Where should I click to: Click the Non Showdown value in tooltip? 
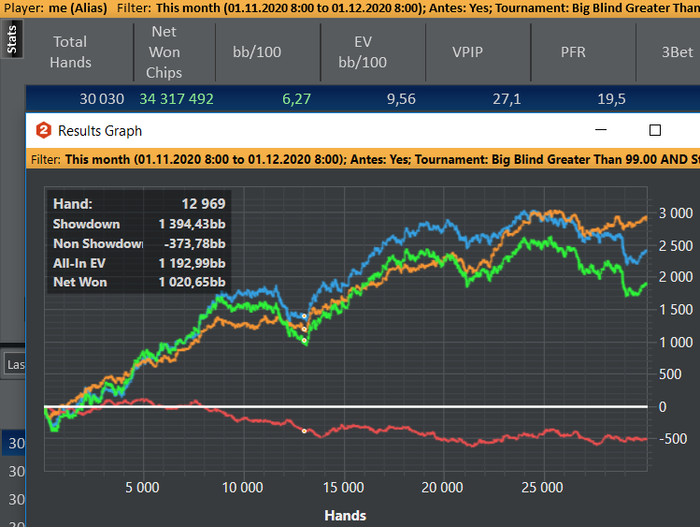click(195, 243)
